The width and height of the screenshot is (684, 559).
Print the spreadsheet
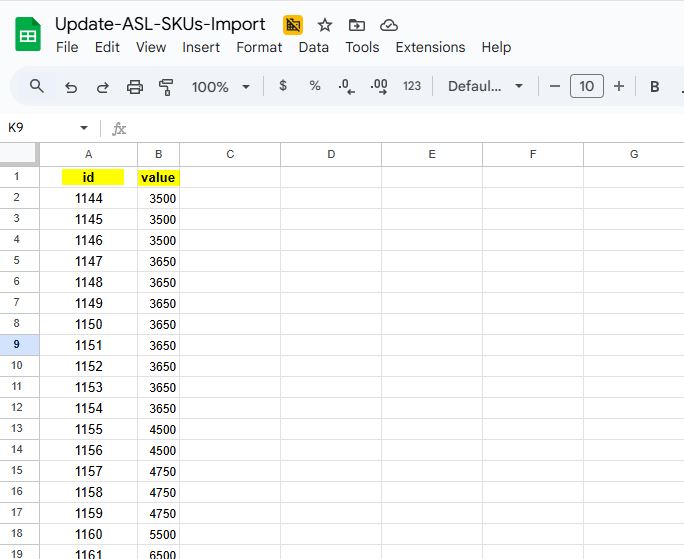[134, 87]
